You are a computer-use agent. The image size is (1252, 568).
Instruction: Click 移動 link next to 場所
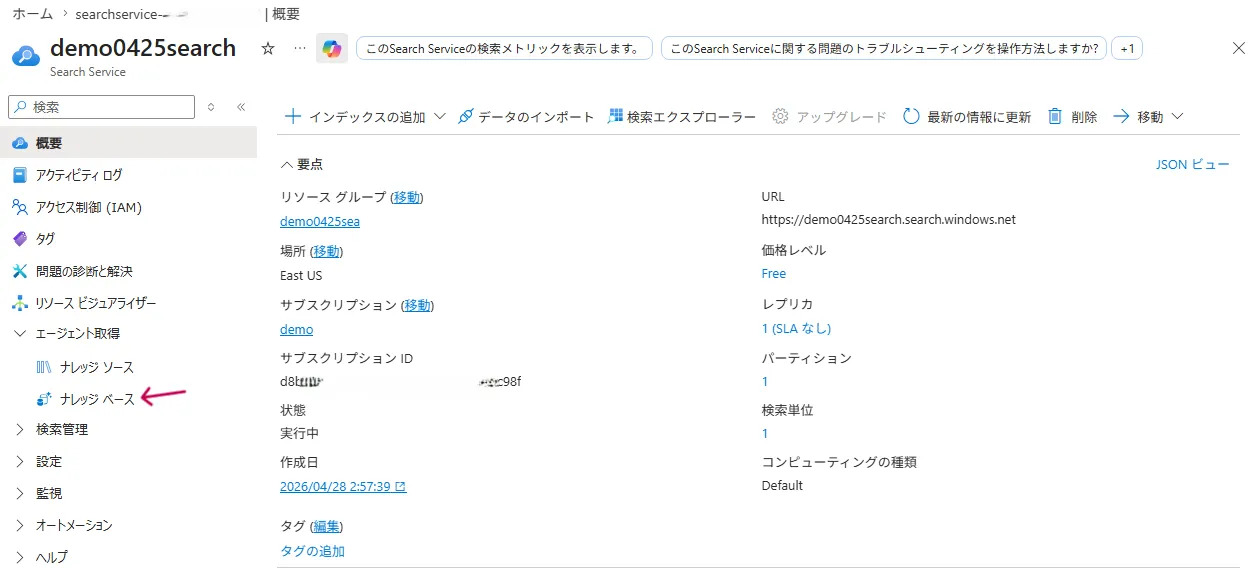326,251
